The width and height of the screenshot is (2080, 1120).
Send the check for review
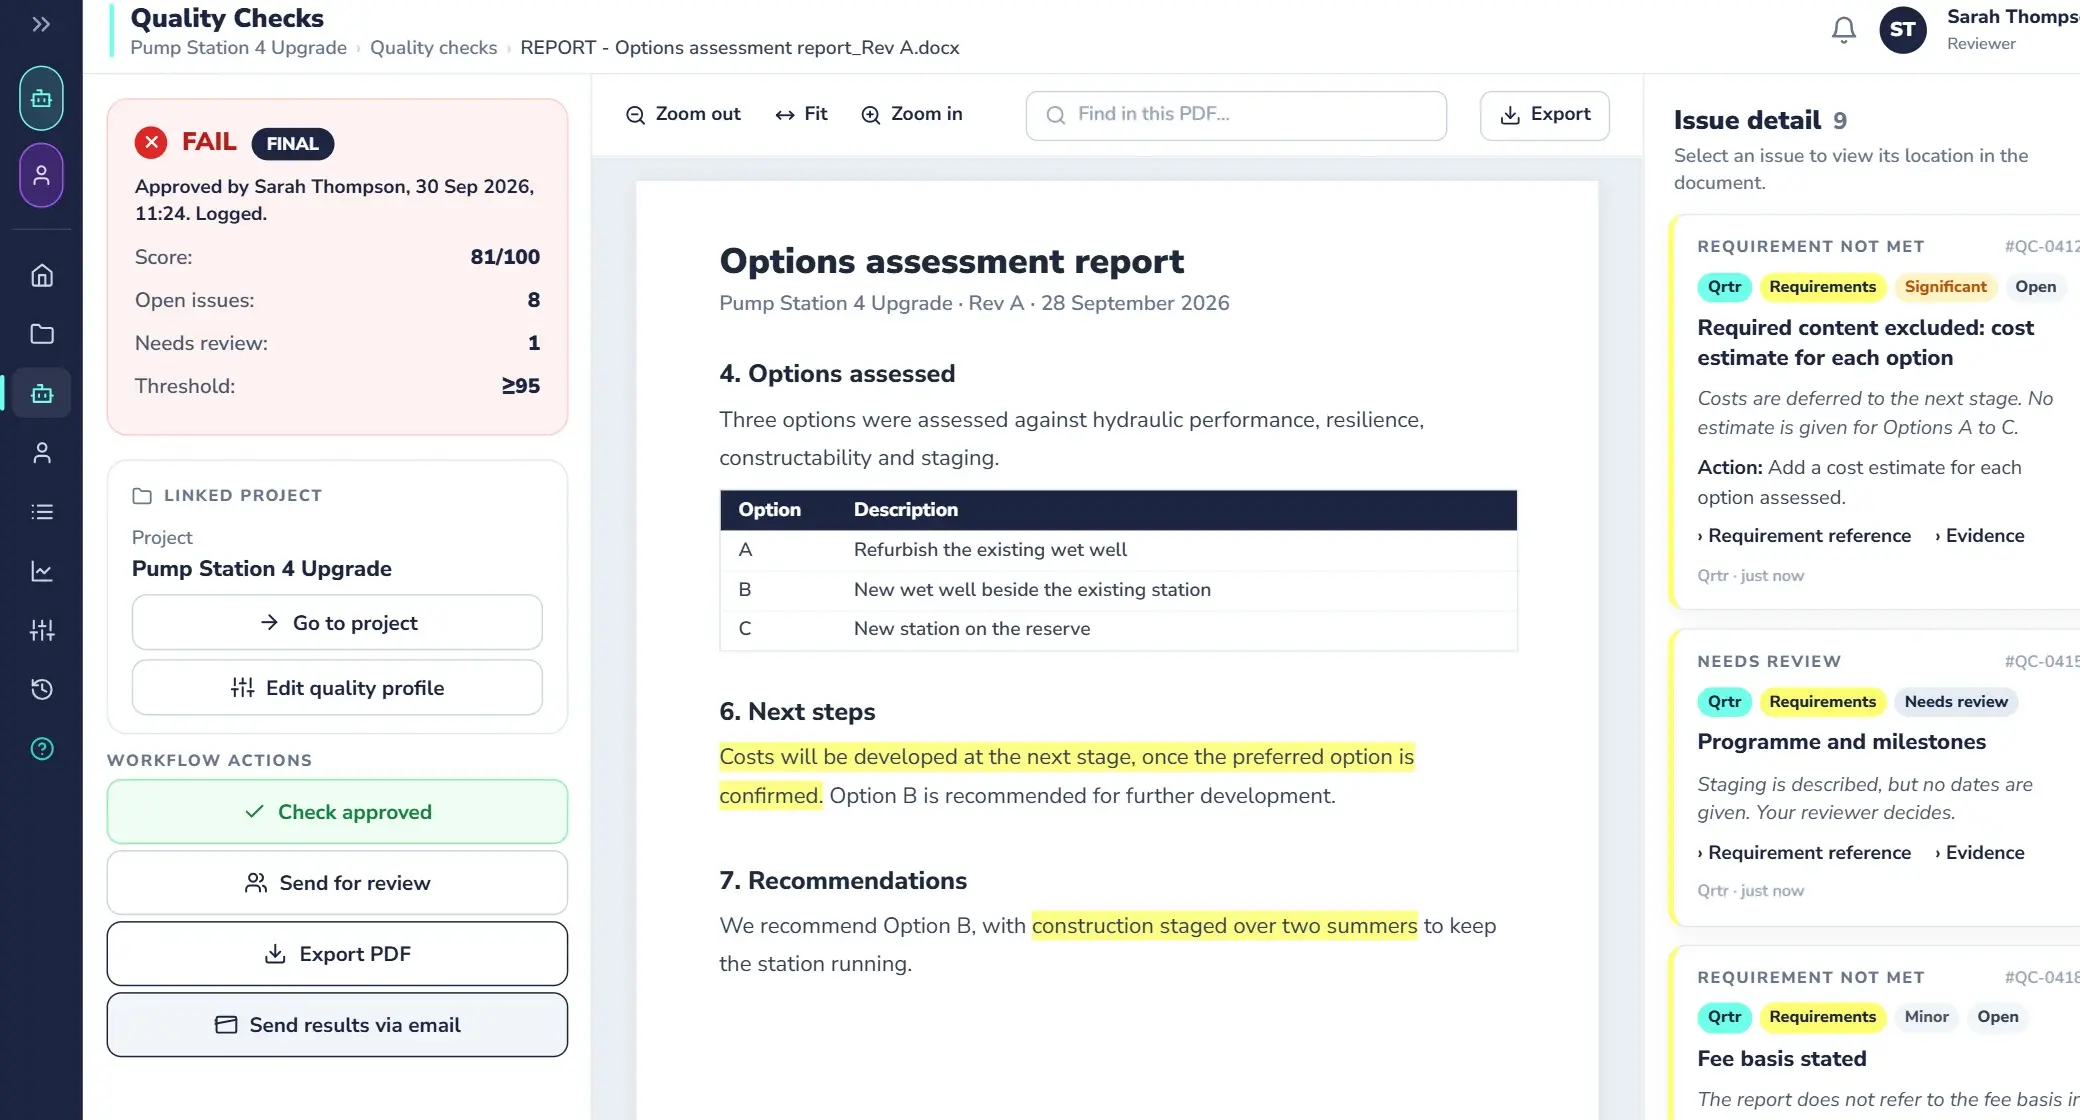click(x=337, y=883)
